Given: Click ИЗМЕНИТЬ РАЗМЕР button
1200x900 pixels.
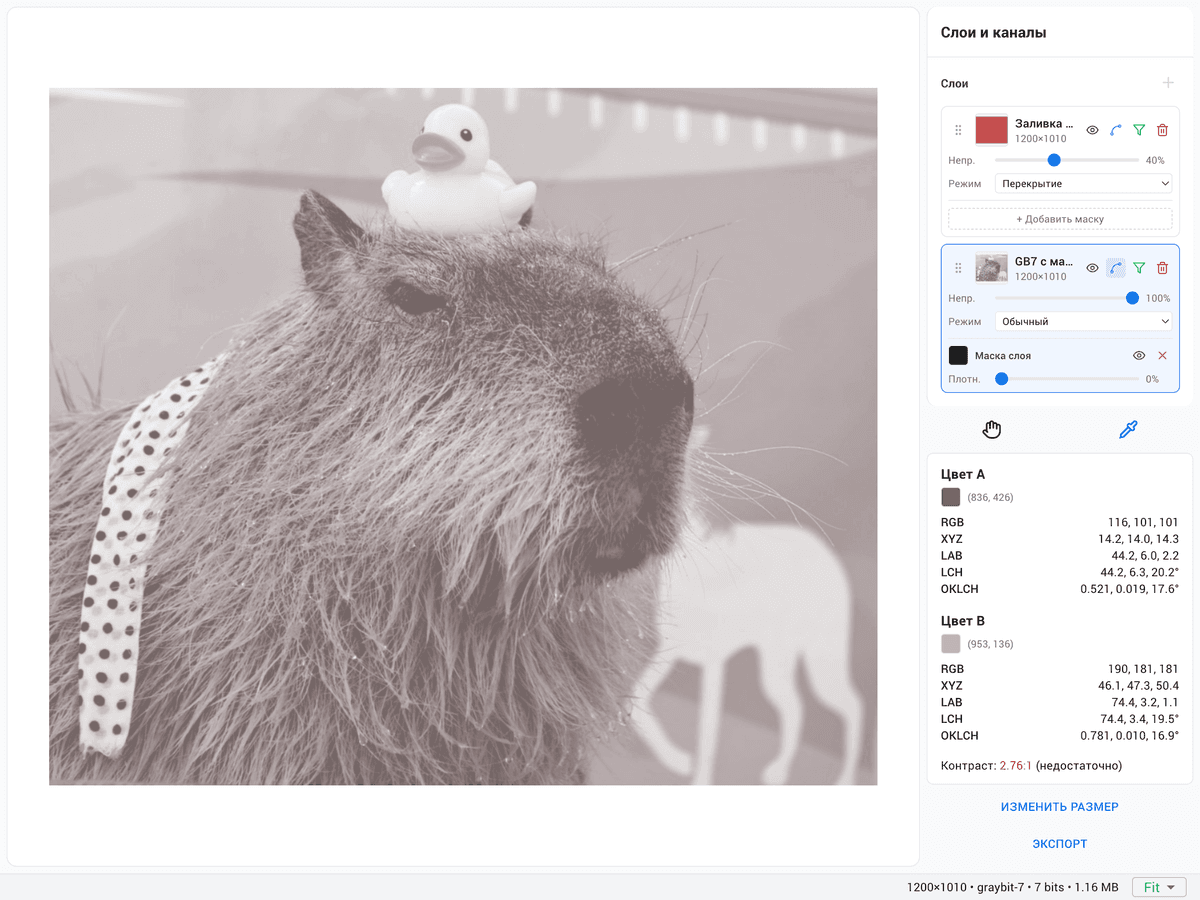Looking at the screenshot, I should click(1059, 807).
